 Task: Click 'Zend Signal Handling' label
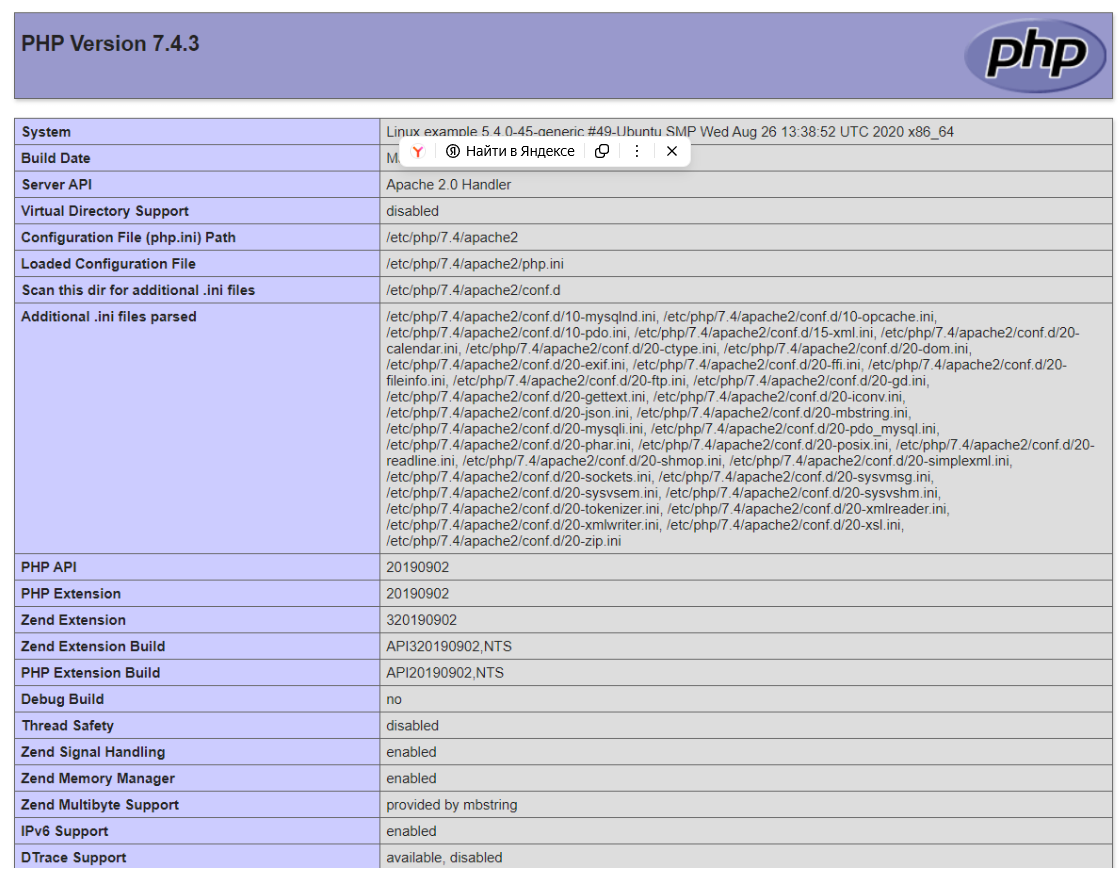pos(93,753)
